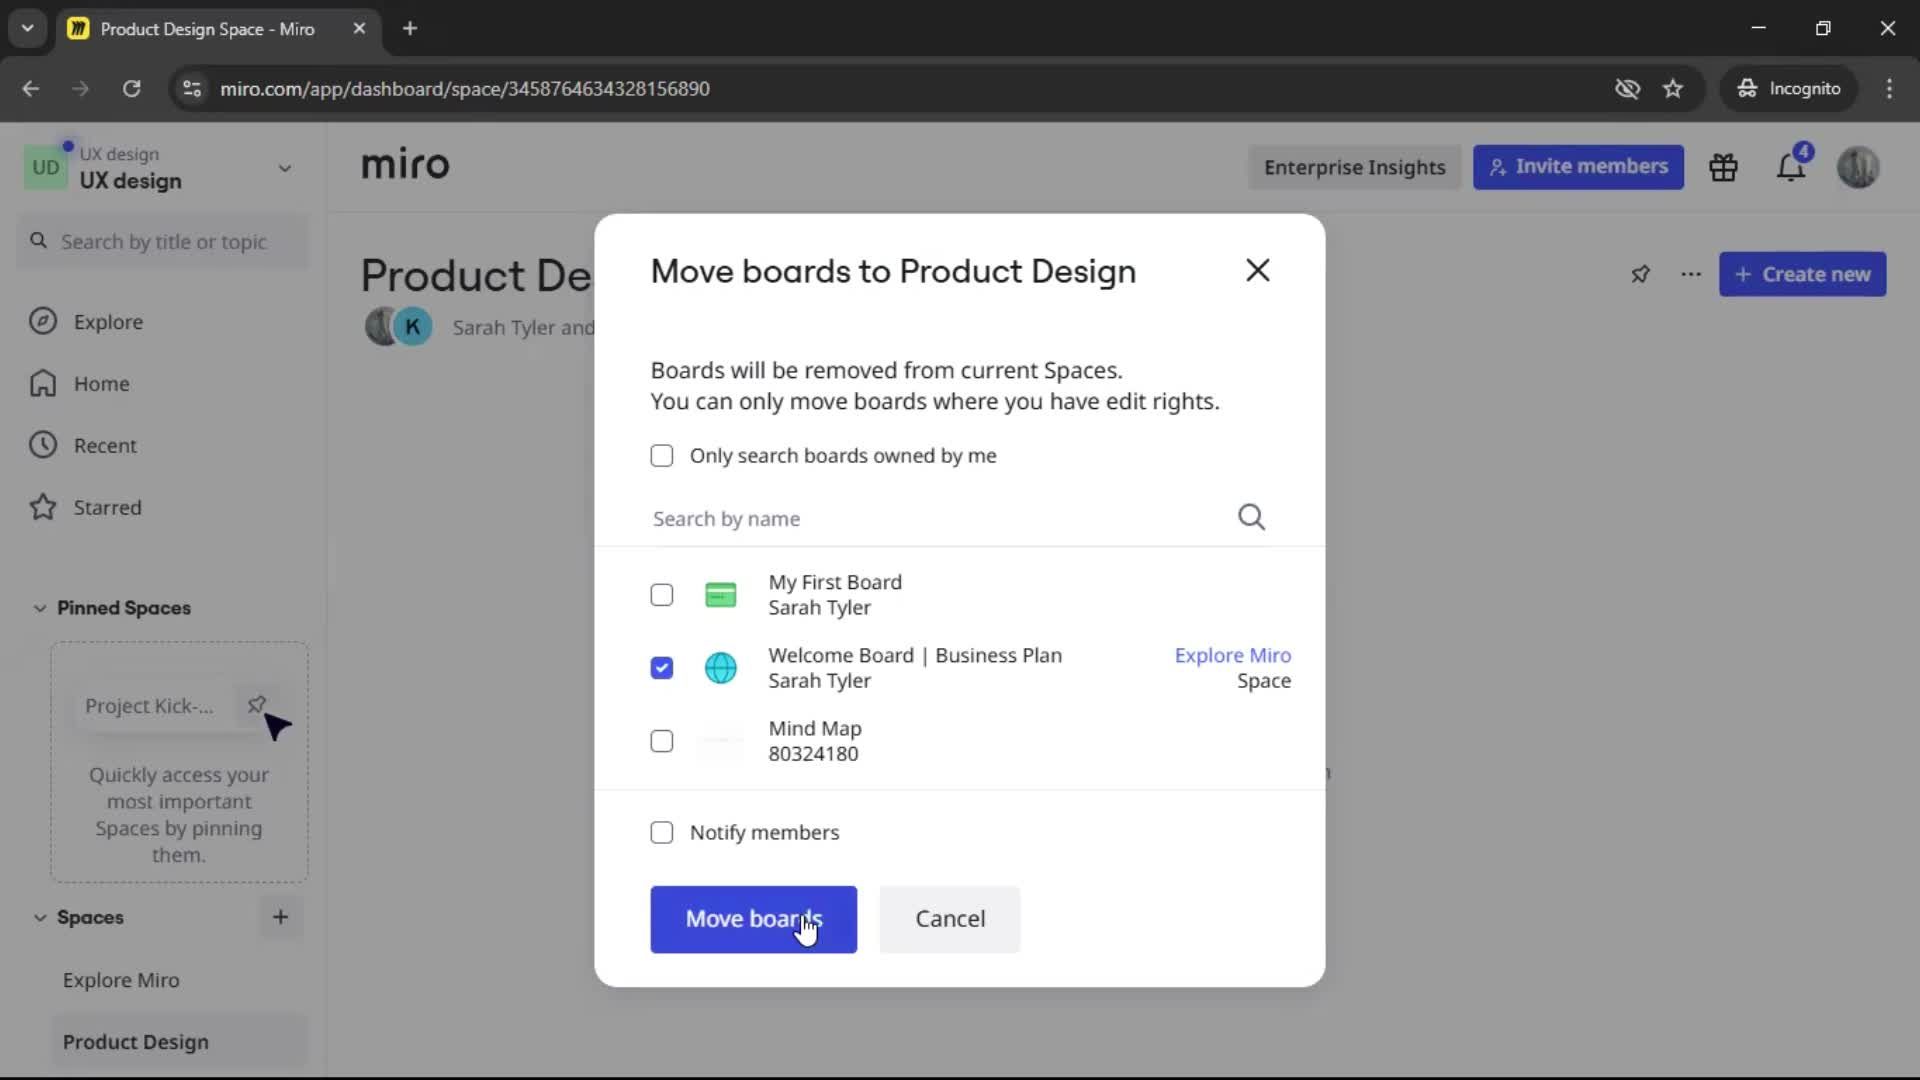Click Invite members button
The width and height of the screenshot is (1920, 1080).
point(1578,167)
